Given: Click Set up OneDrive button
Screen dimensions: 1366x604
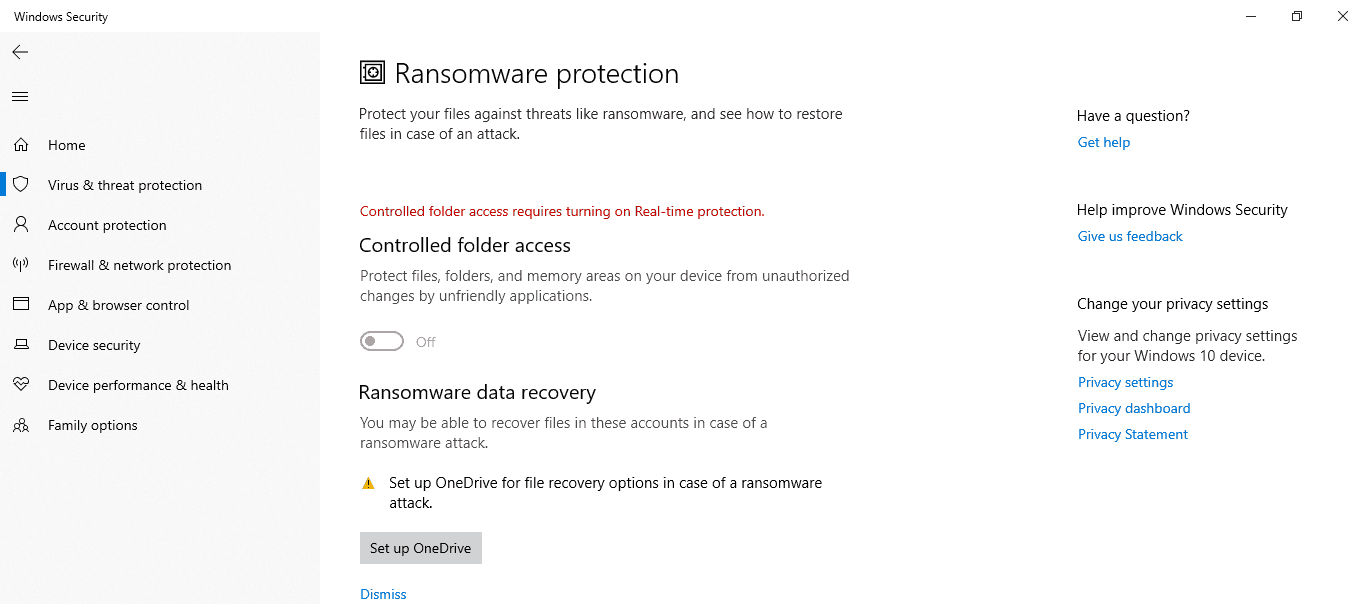Looking at the screenshot, I should pyautogui.click(x=420, y=548).
